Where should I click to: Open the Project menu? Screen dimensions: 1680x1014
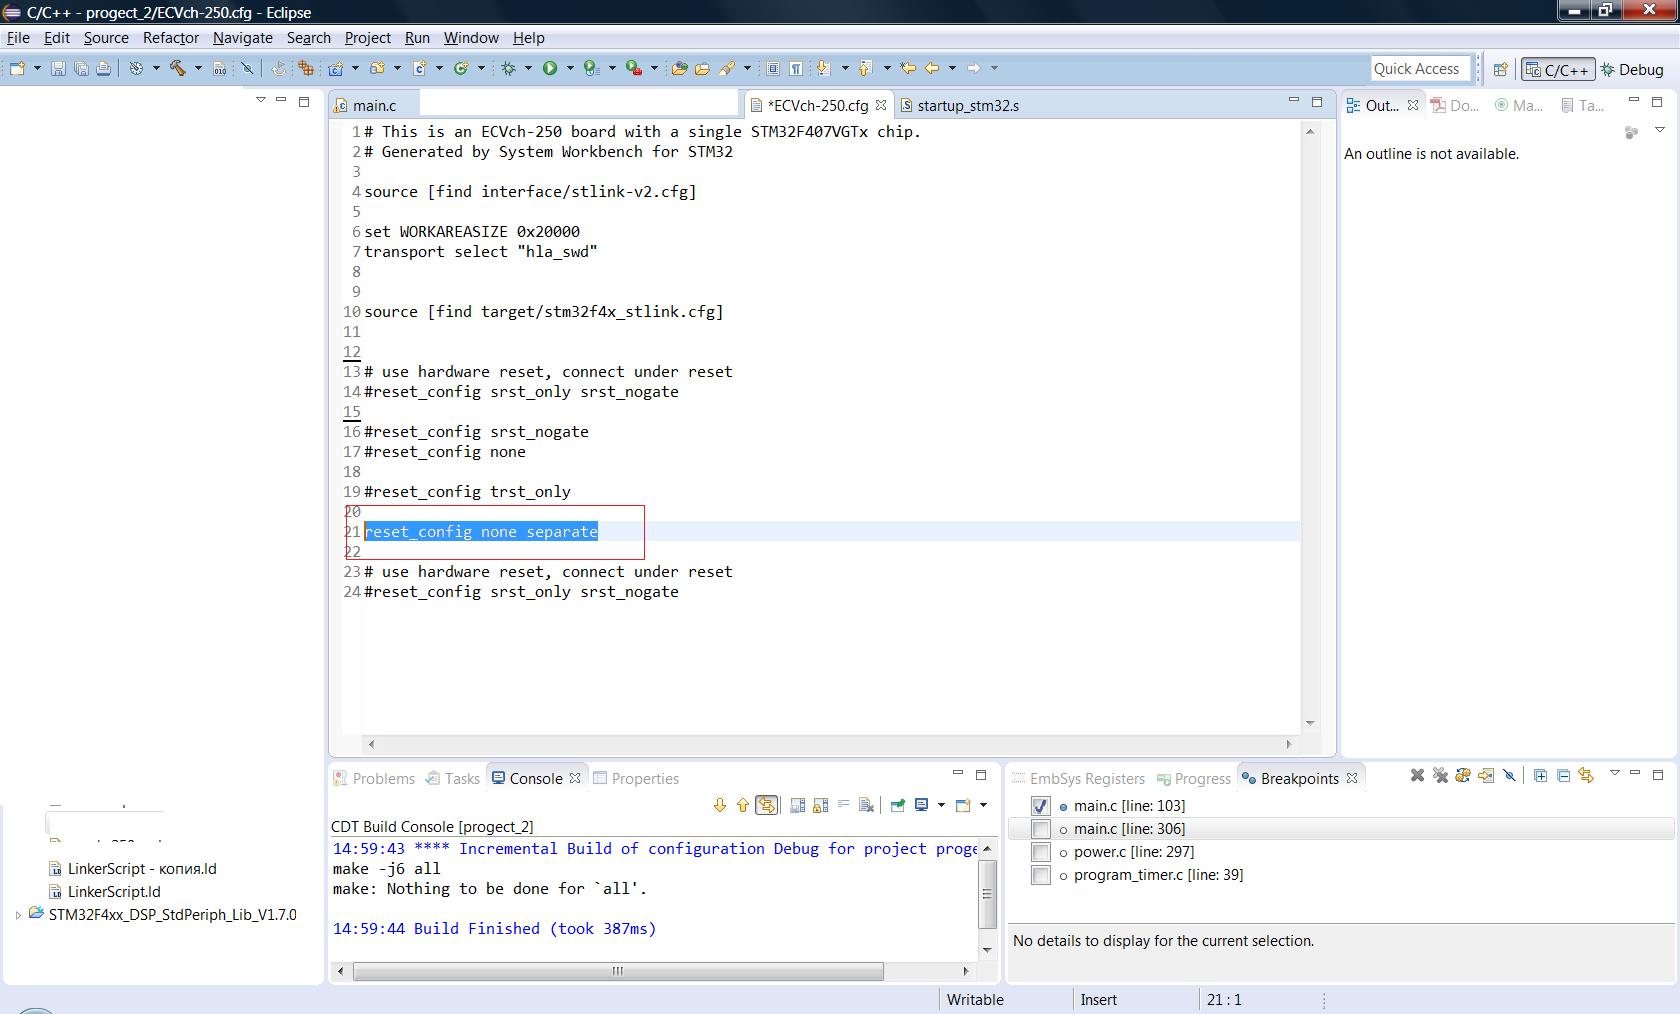(367, 38)
